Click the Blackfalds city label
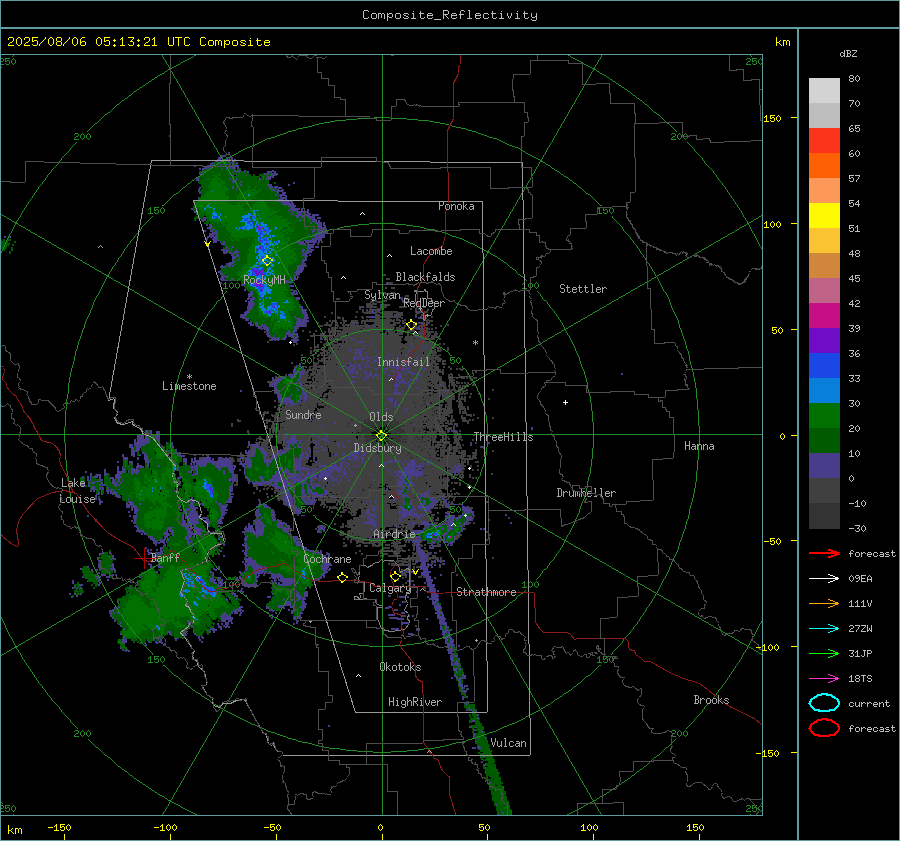 pyautogui.click(x=425, y=277)
